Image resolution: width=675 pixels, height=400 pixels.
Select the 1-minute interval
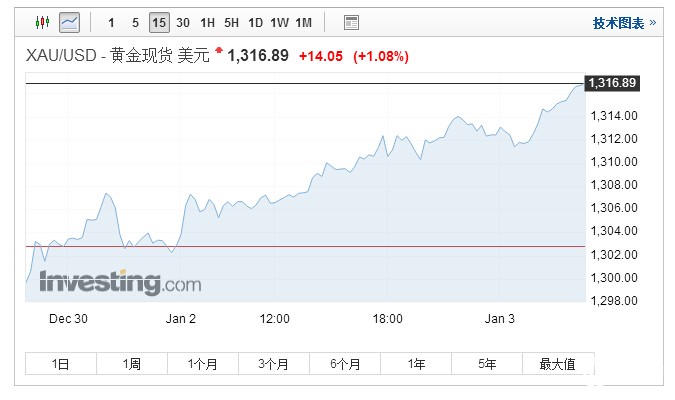[x=111, y=22]
